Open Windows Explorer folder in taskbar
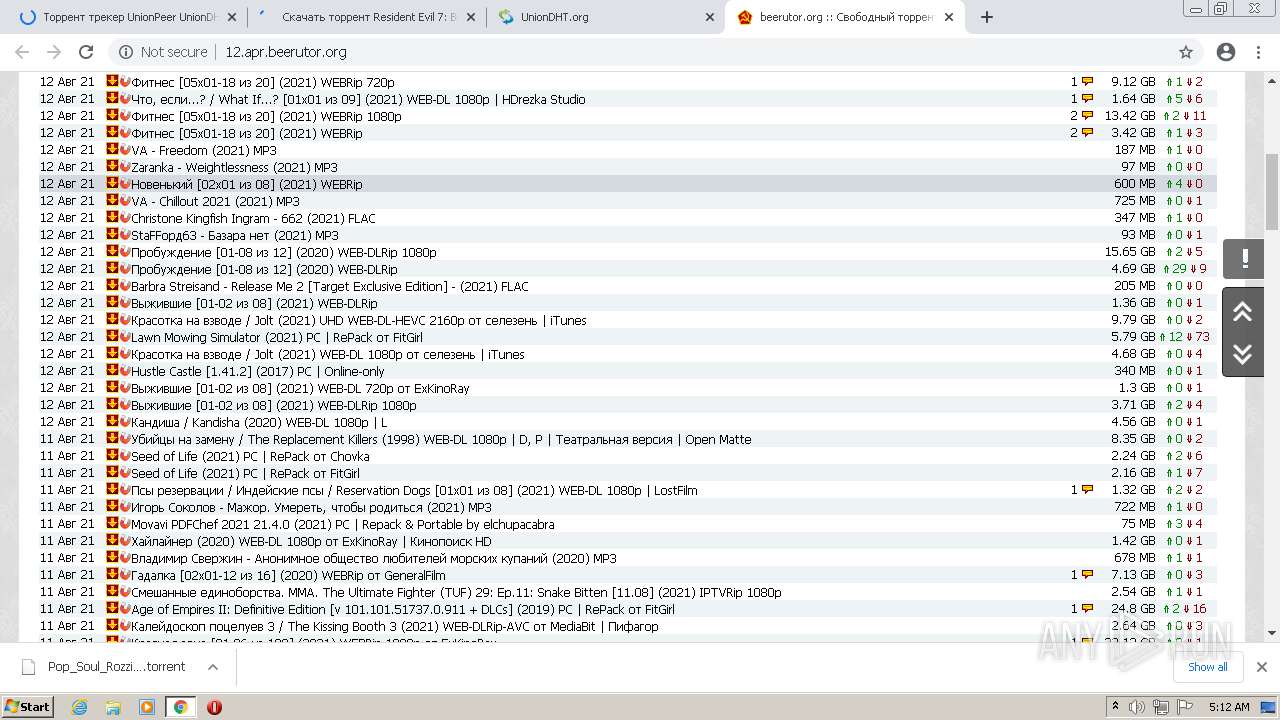 [x=113, y=707]
